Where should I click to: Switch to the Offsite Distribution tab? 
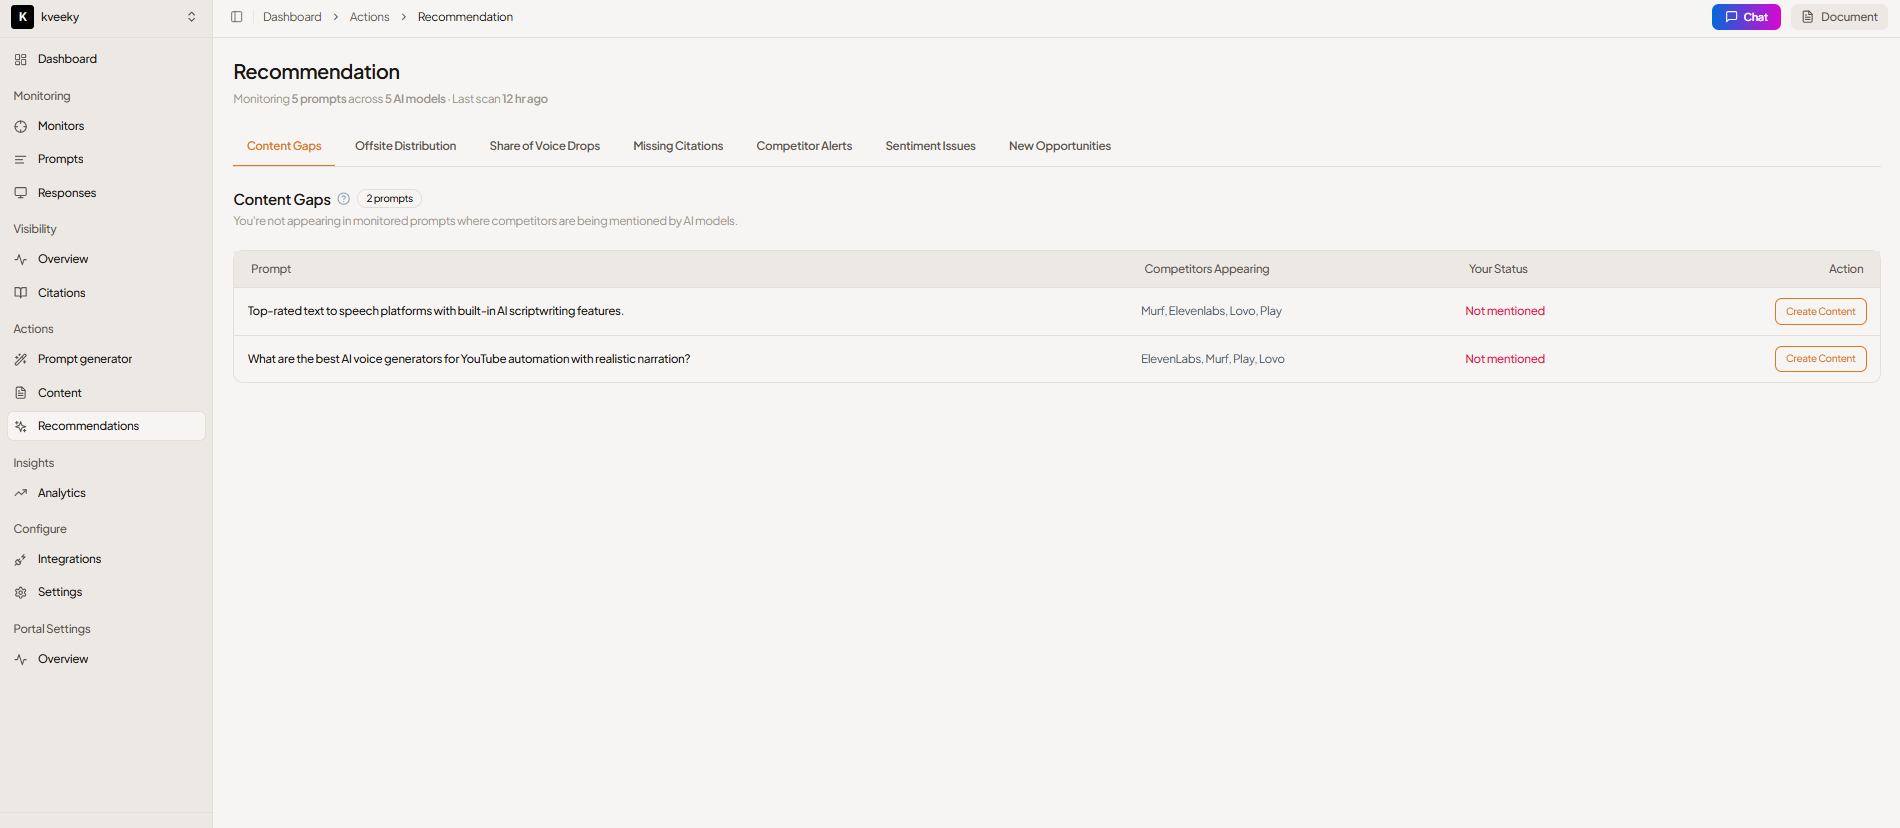tap(405, 146)
